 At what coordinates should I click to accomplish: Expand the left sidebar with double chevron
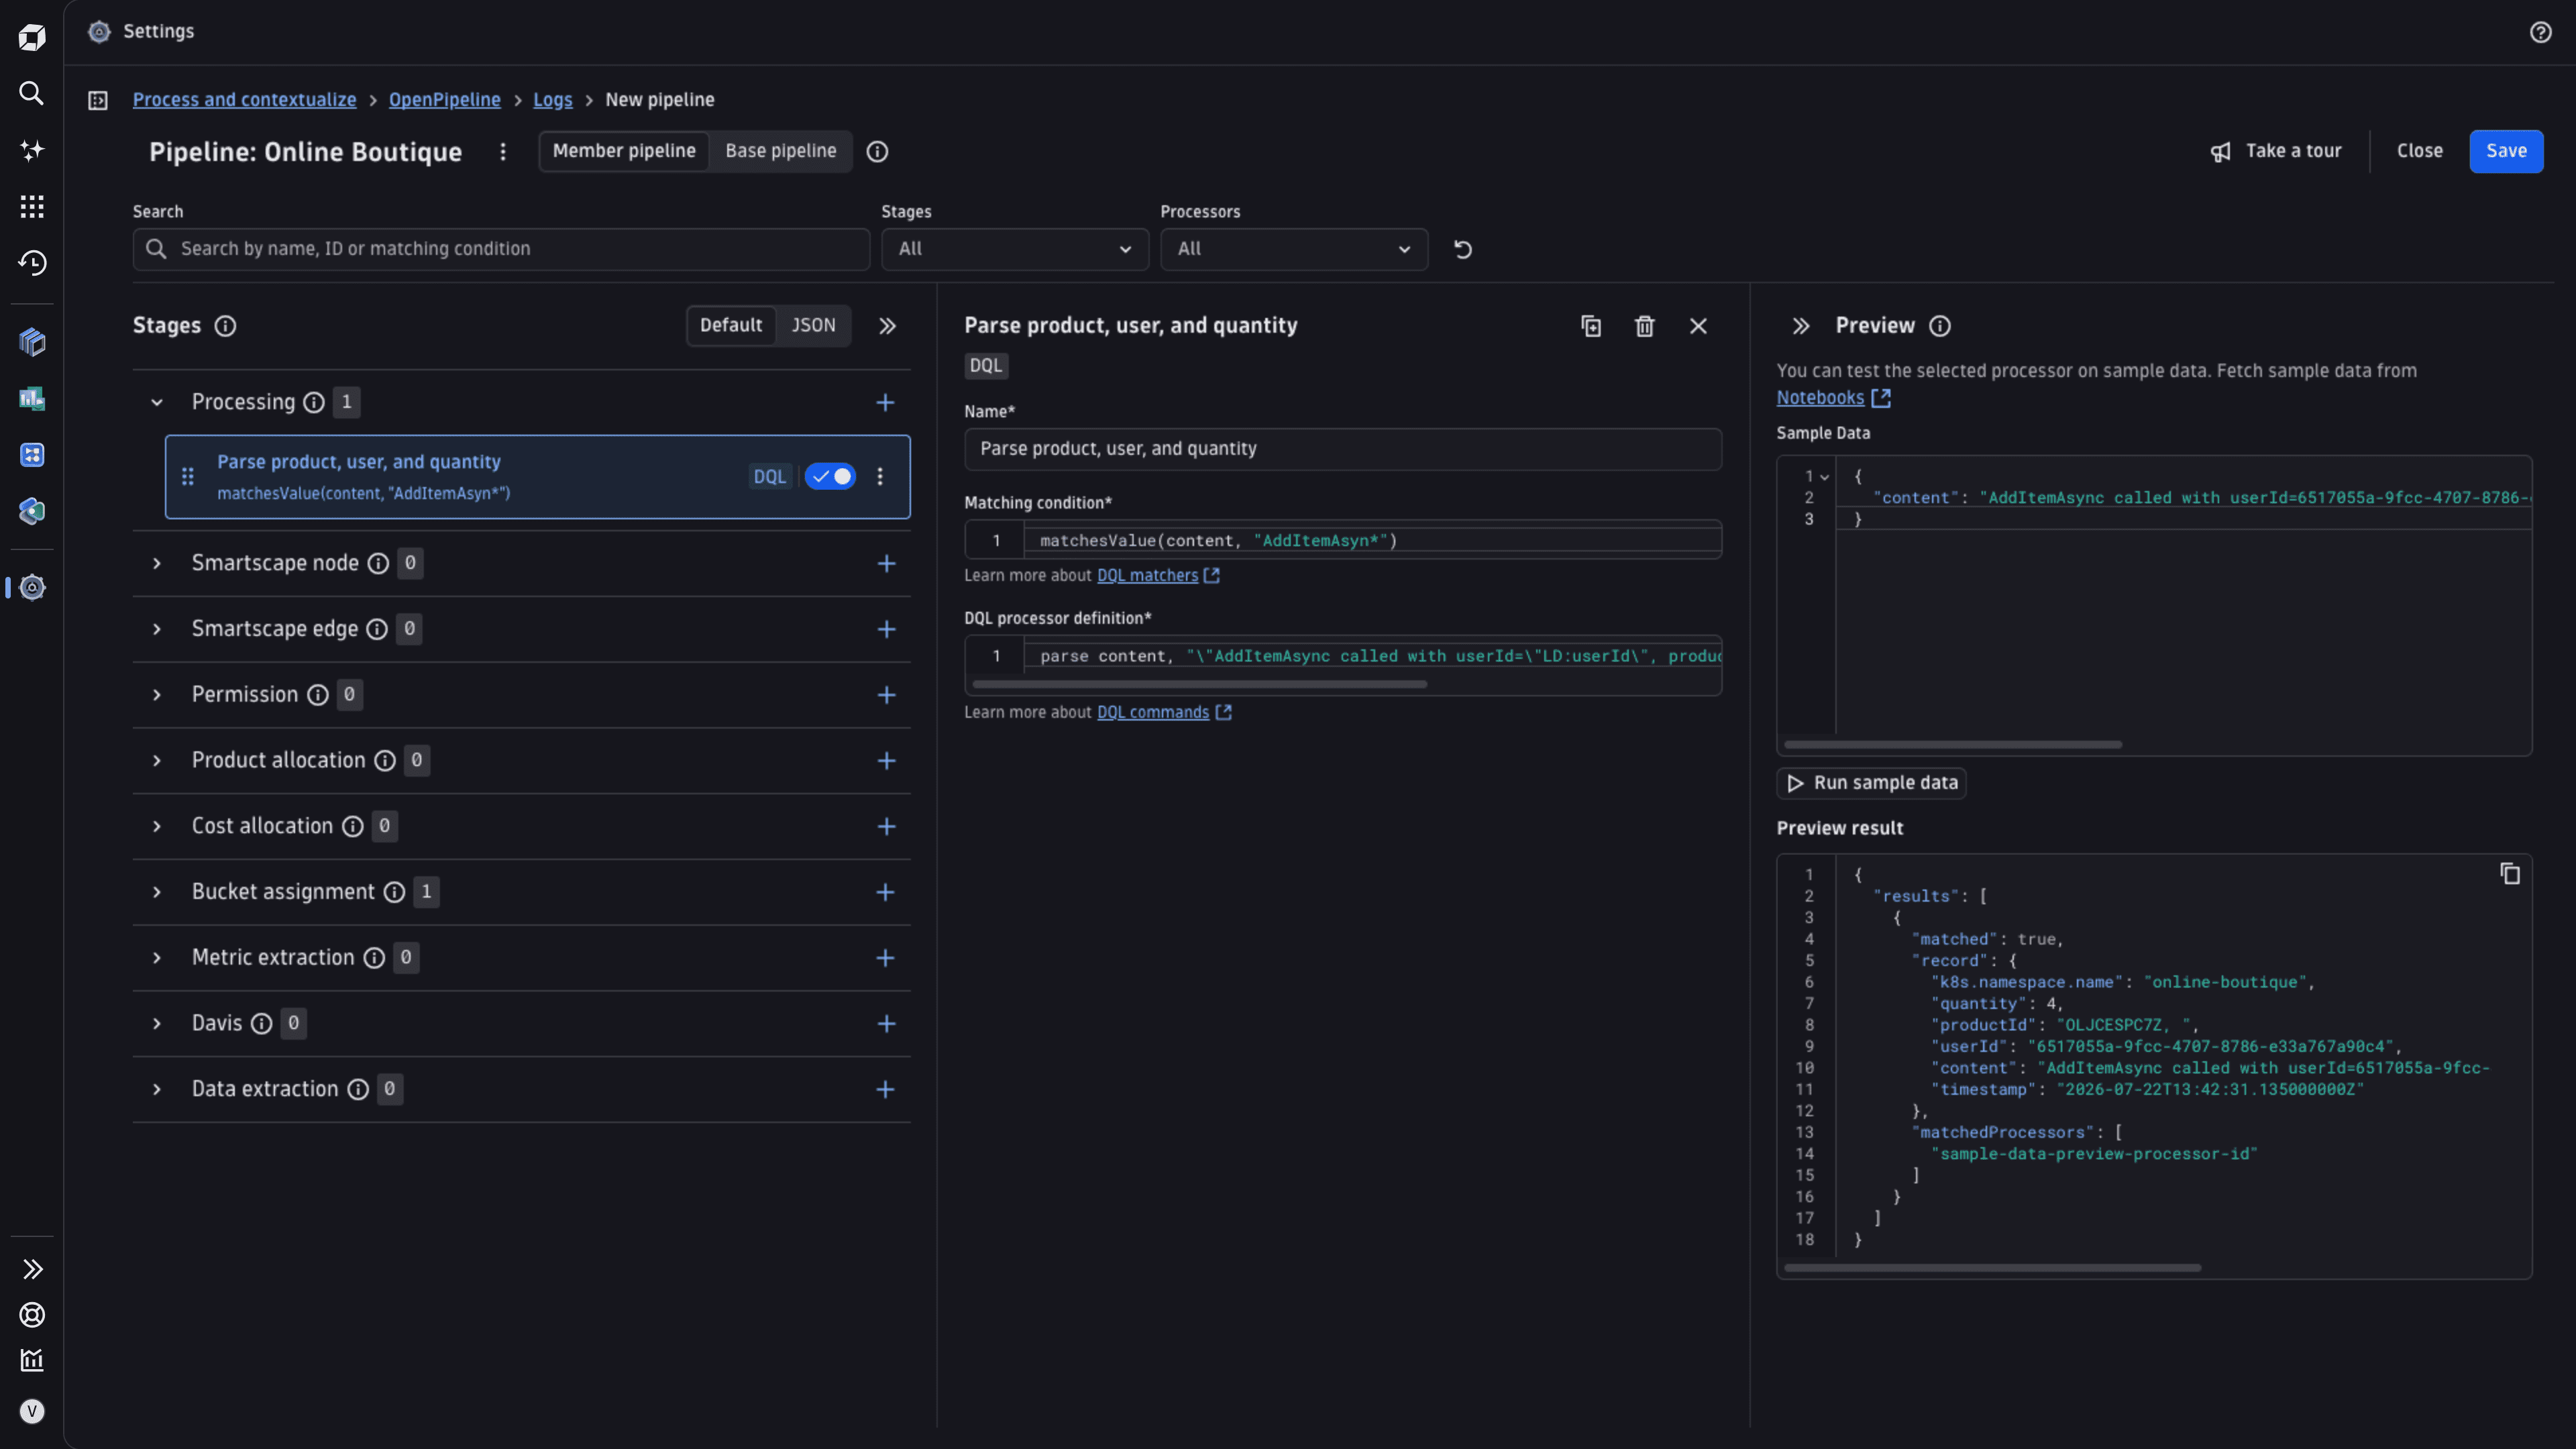point(32,1269)
